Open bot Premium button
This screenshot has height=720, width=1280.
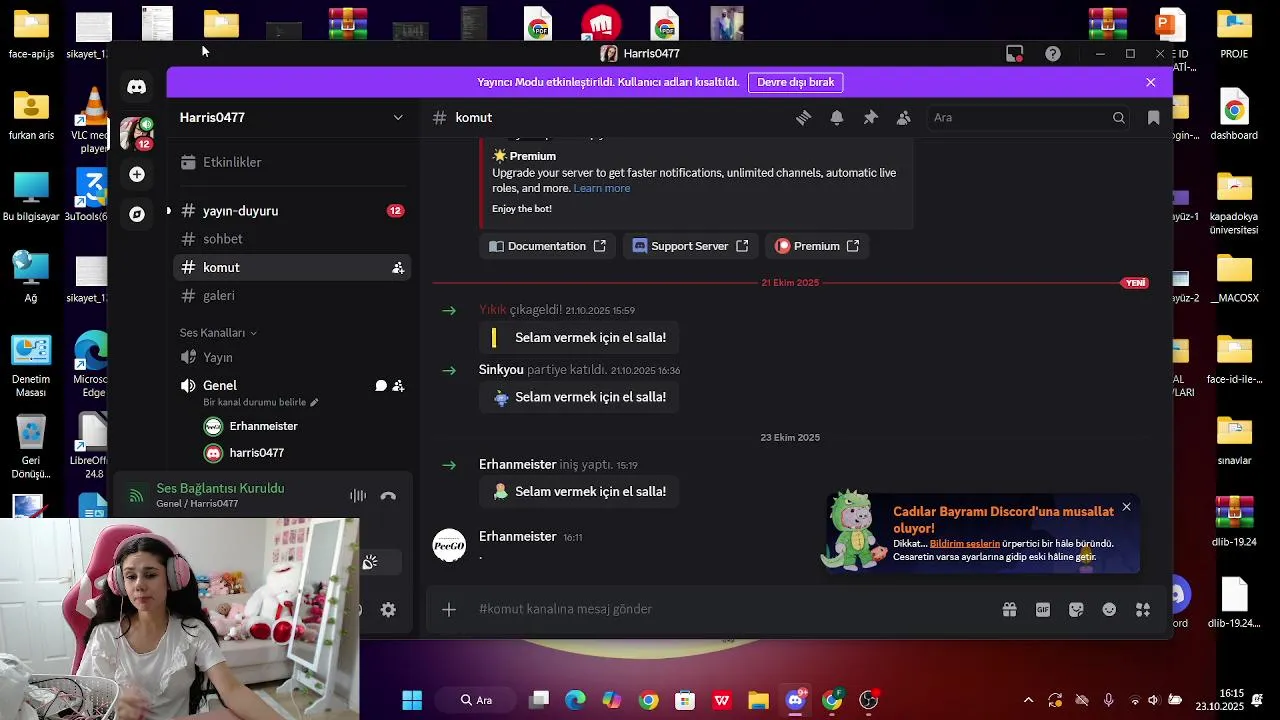(817, 246)
